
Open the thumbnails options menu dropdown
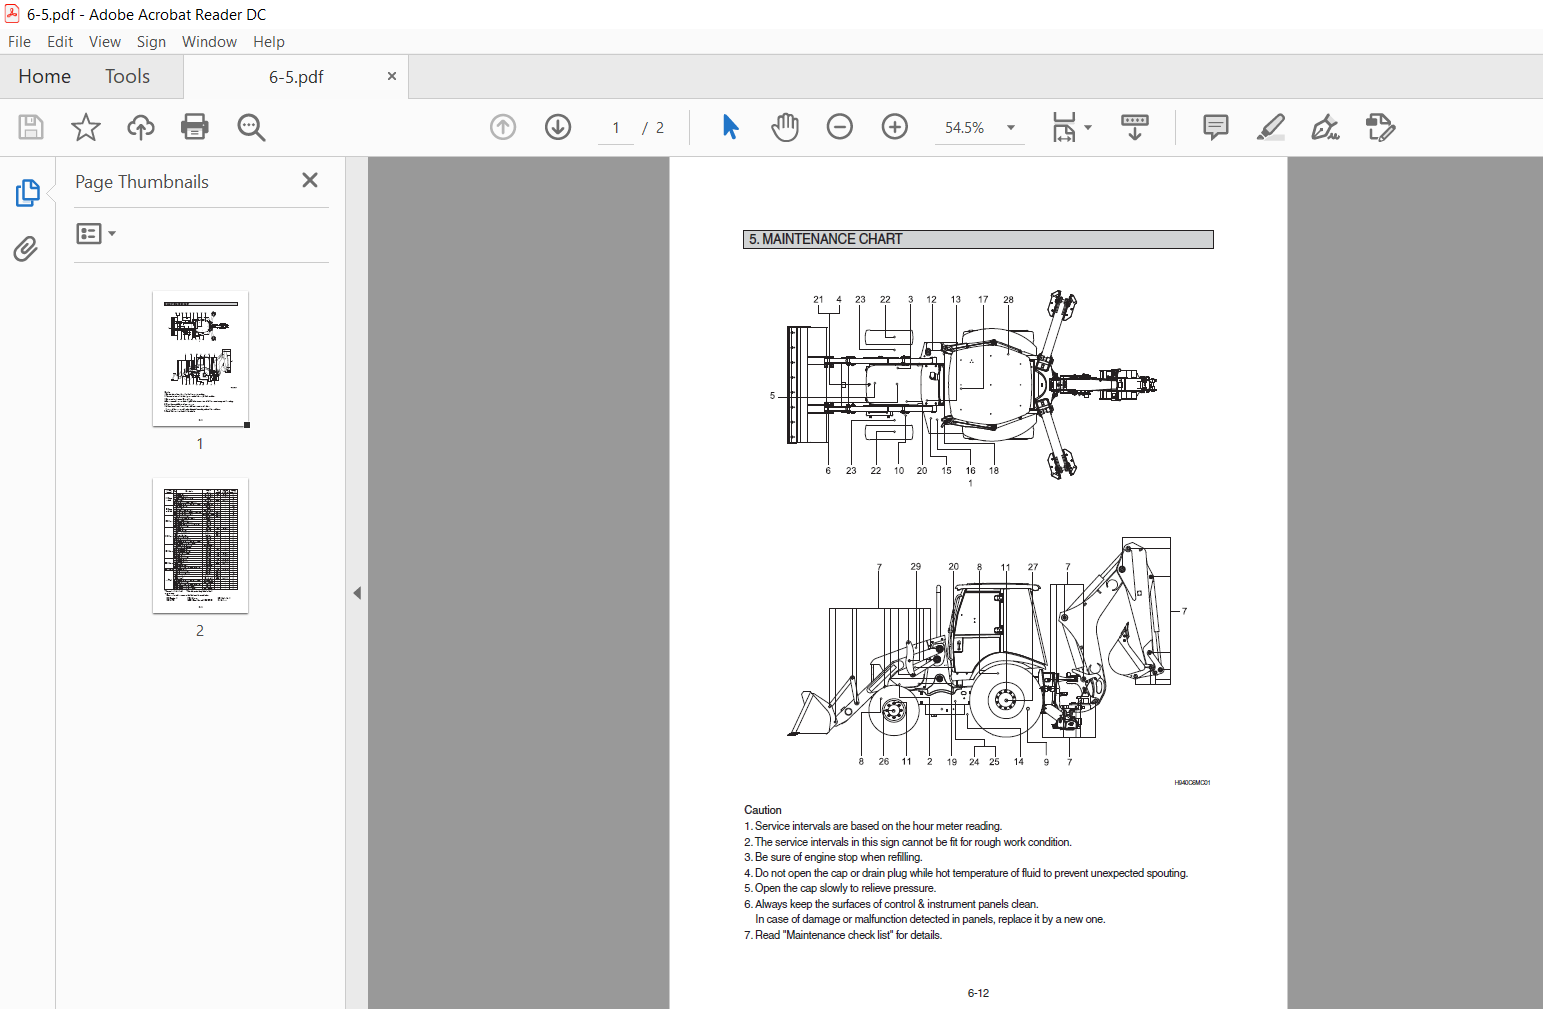coord(96,234)
